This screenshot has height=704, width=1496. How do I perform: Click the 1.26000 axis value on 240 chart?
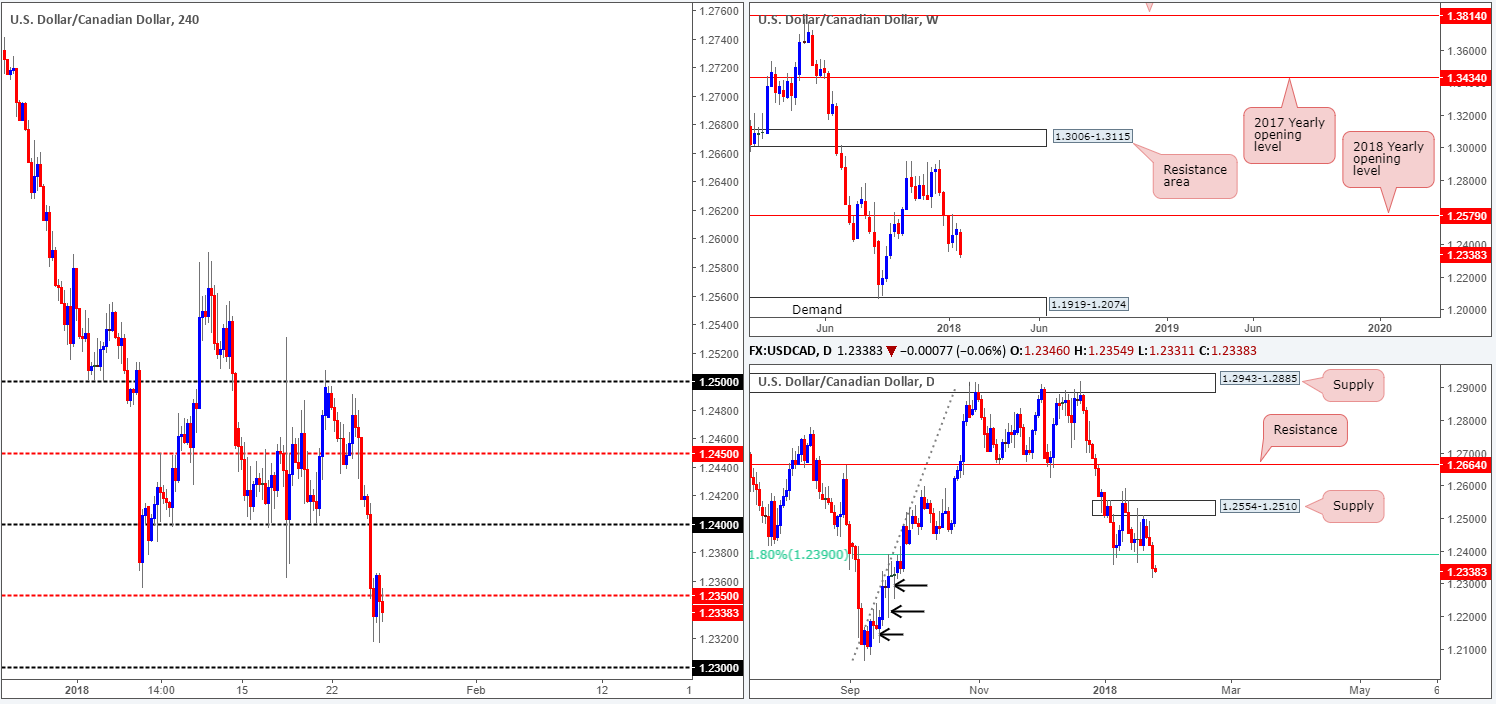(720, 239)
